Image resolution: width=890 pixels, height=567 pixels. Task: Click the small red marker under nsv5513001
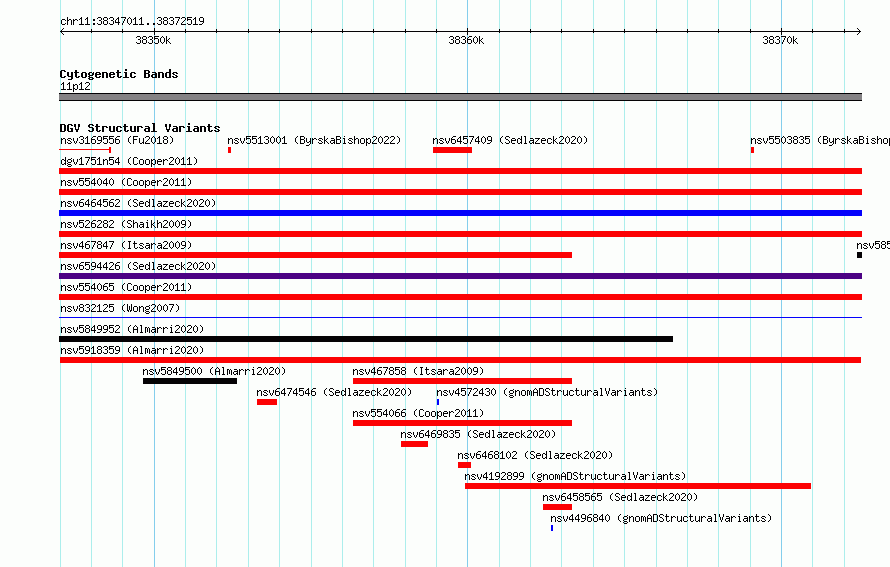[x=229, y=150]
